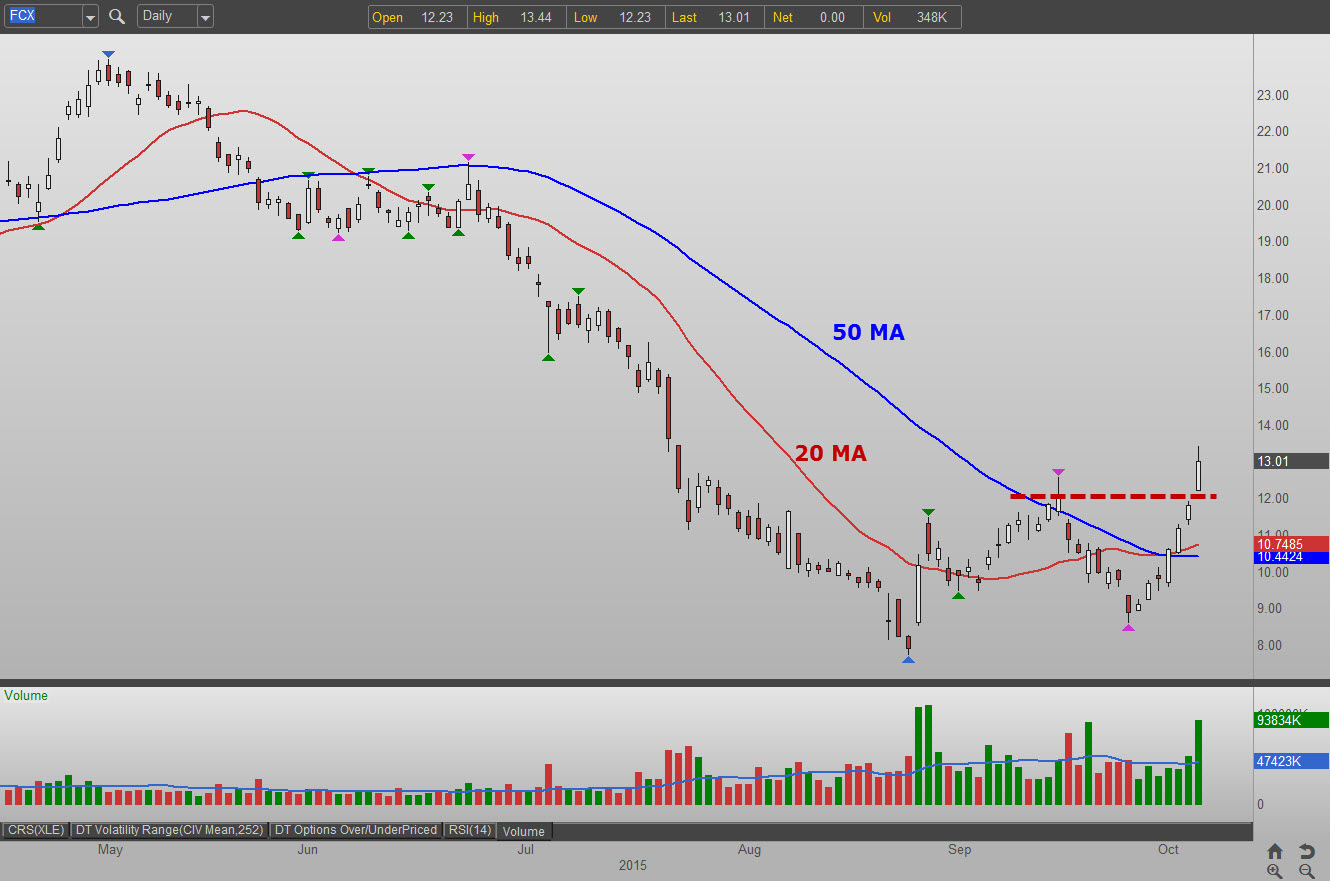
Task: Click the Aug label on the date axis
Action: (x=749, y=850)
